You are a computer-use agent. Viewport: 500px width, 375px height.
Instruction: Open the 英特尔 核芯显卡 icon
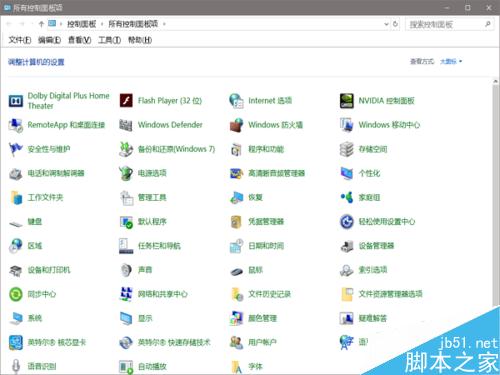pos(16,343)
